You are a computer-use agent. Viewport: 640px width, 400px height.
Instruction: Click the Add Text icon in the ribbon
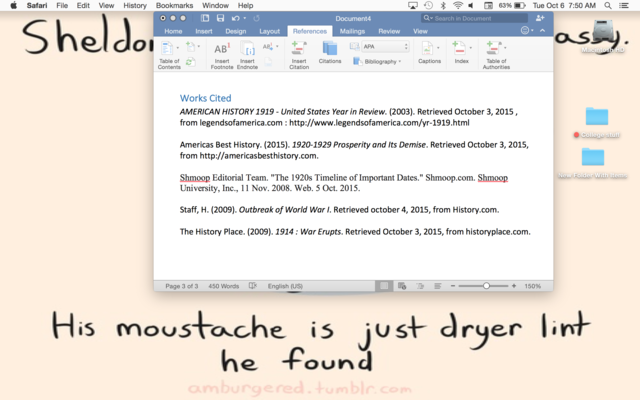(x=190, y=46)
